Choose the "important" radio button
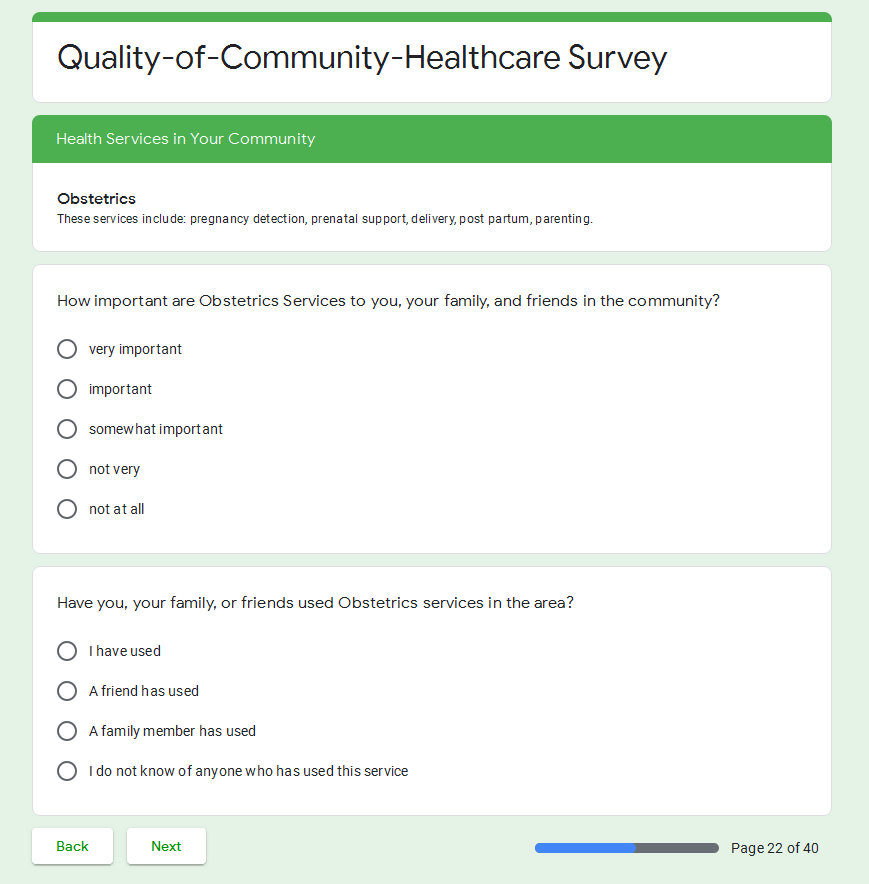 point(67,389)
